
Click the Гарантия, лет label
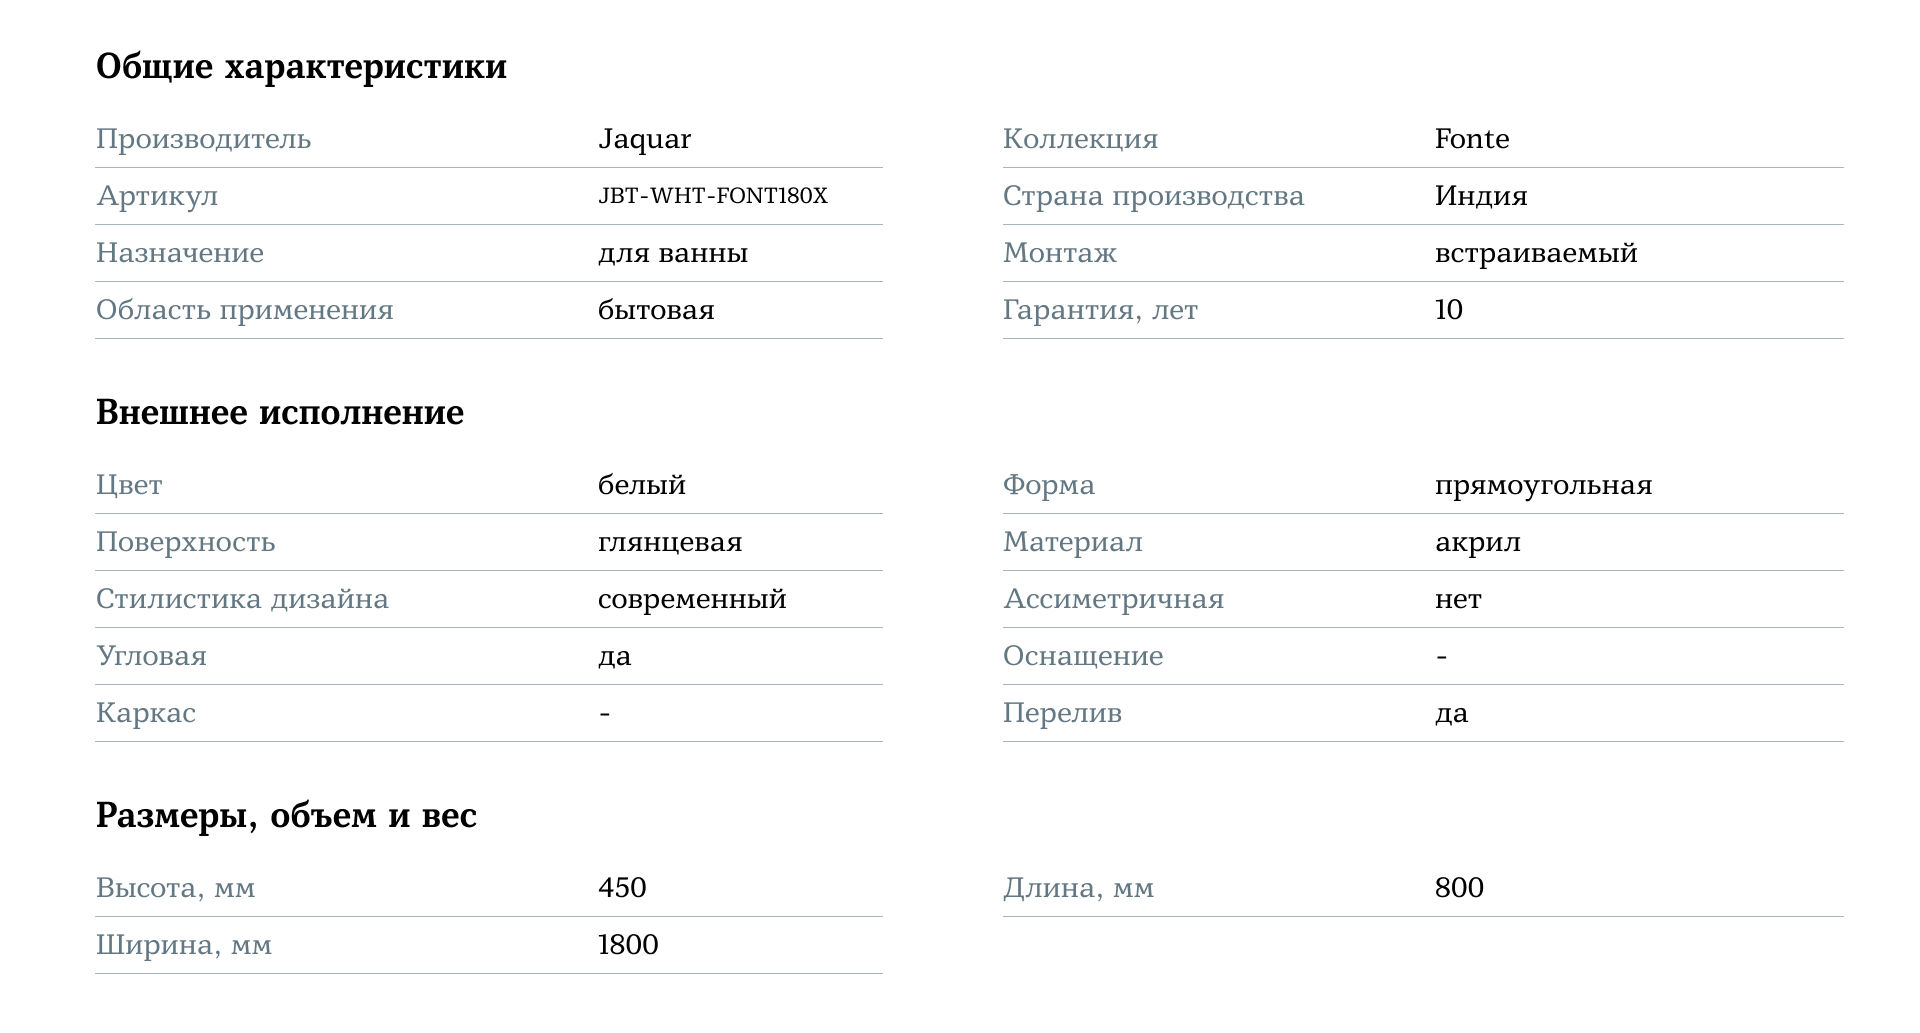pos(1100,310)
